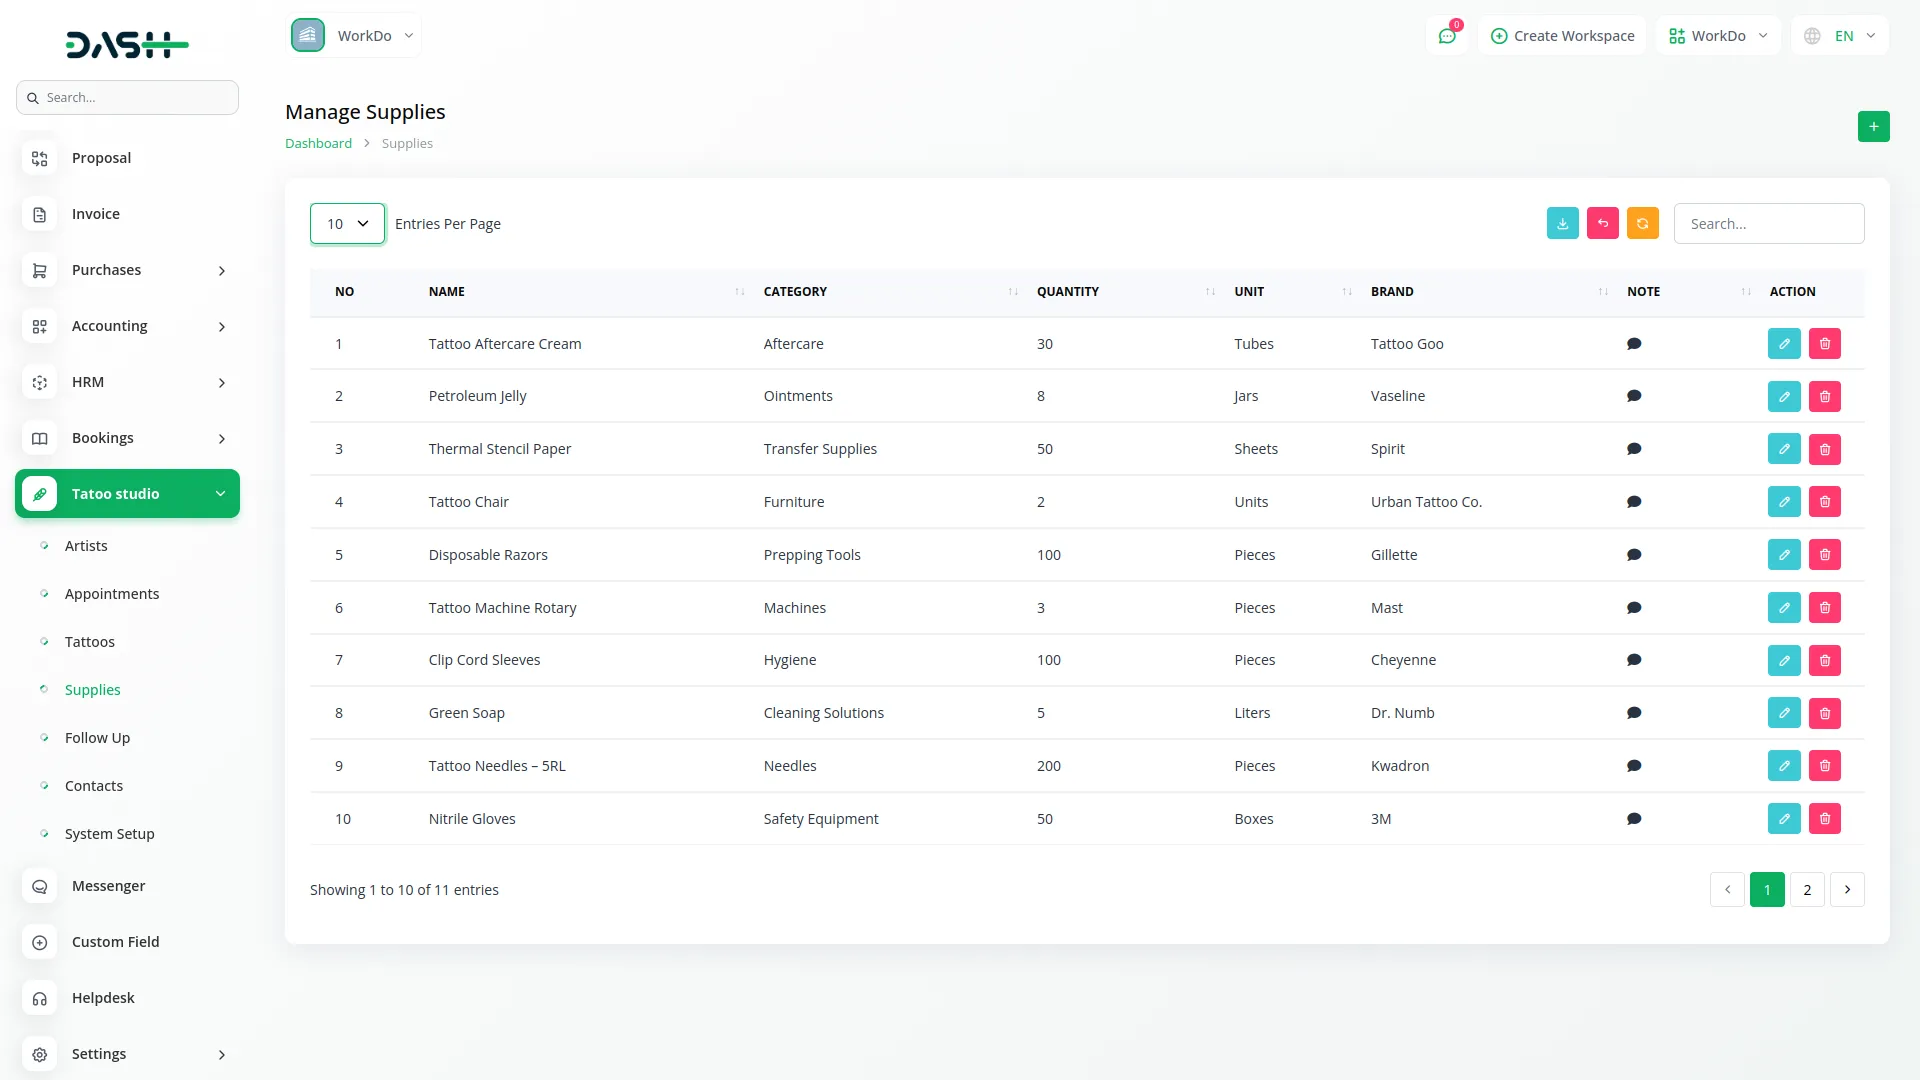Click the teal download export icon
1920x1080 pixels.
[1562, 224]
